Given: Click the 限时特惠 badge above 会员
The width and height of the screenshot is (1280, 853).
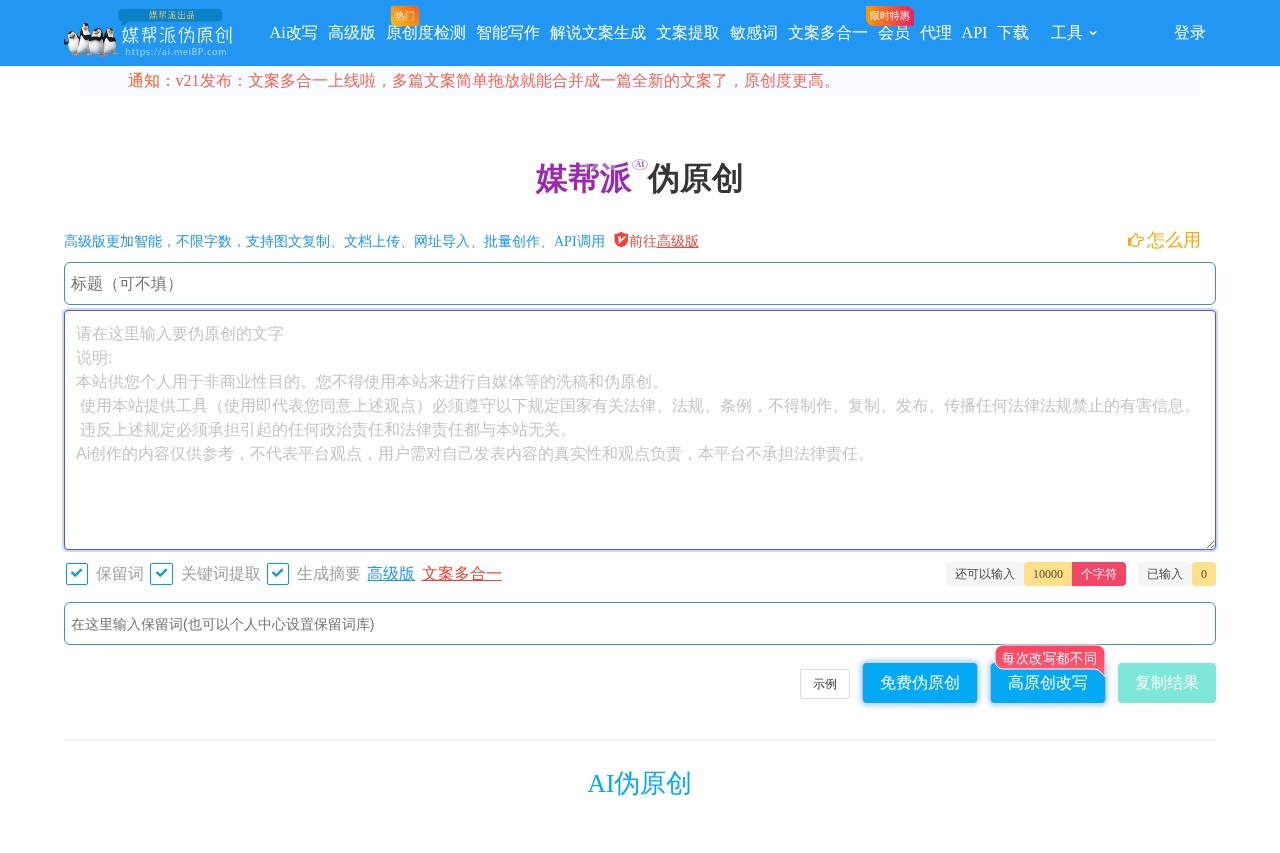Looking at the screenshot, I should [888, 15].
